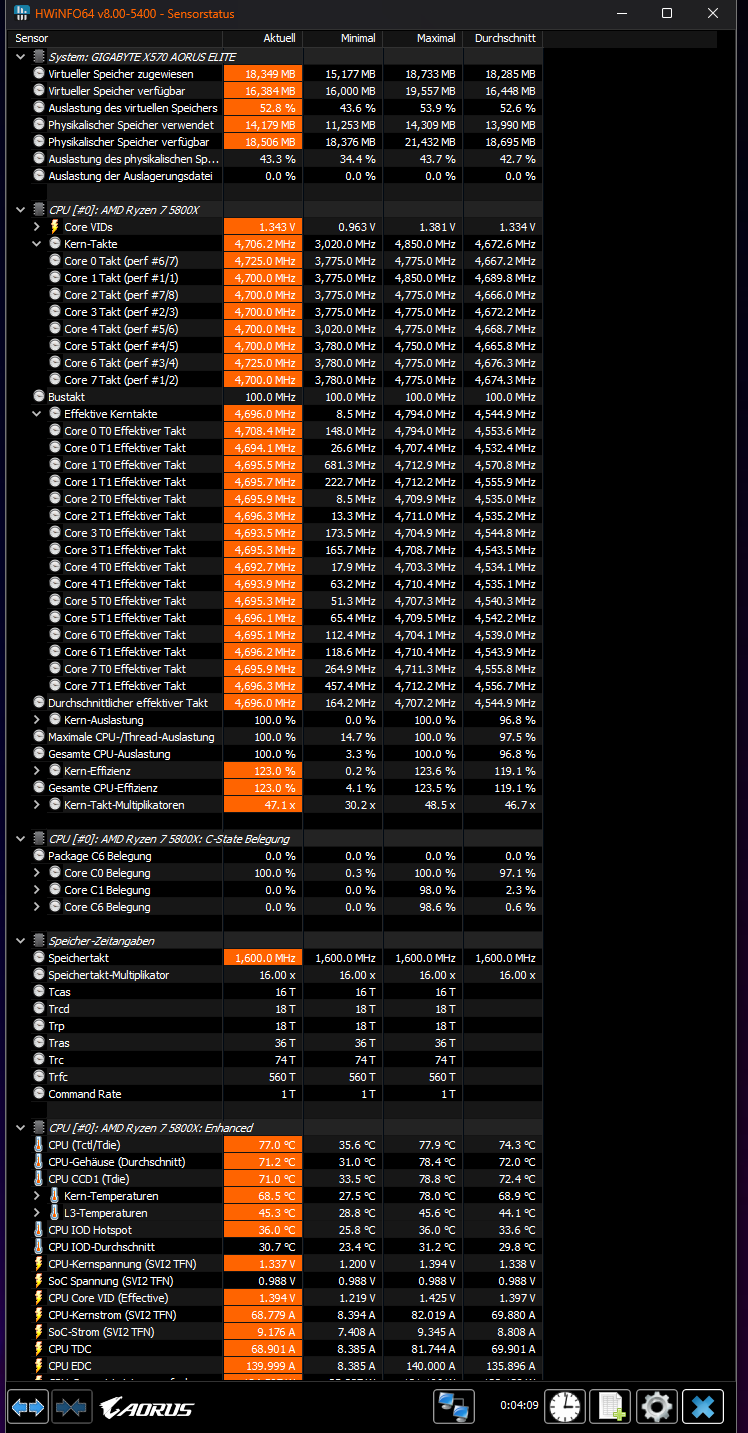Viewport: 748px width, 1433px height.
Task: Expand the Core C6 Belegung row
Action: 38,907
